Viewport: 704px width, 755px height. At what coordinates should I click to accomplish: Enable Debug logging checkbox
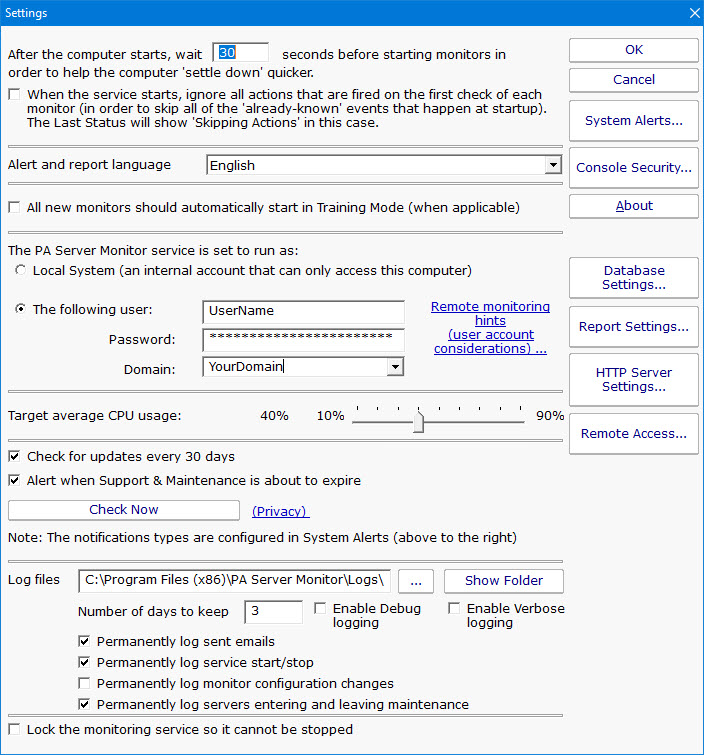point(320,608)
